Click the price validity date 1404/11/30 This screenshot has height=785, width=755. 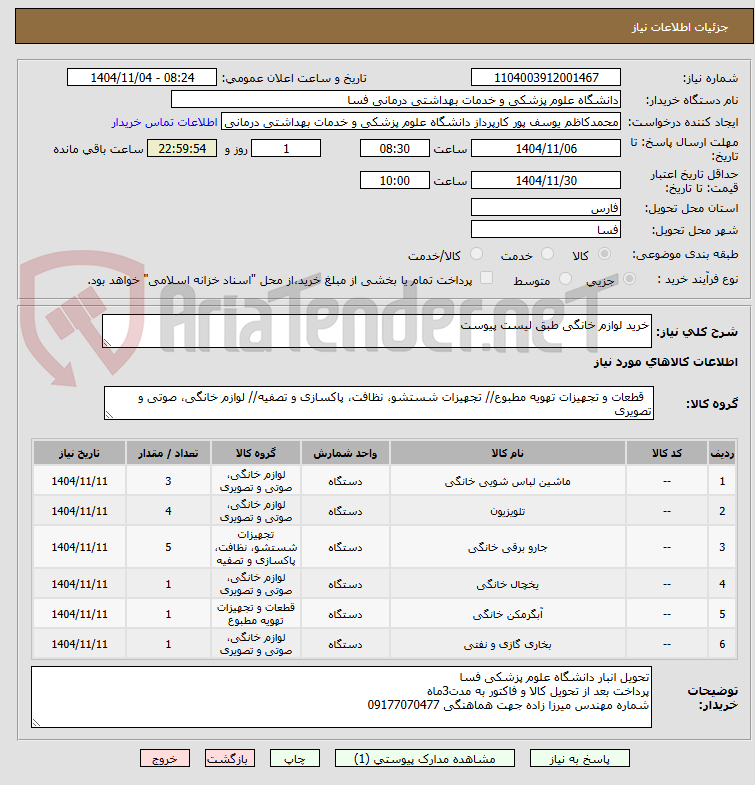click(546, 181)
